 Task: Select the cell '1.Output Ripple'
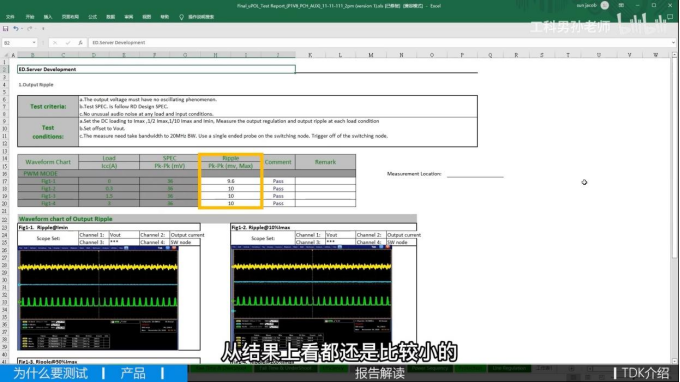click(x=36, y=85)
